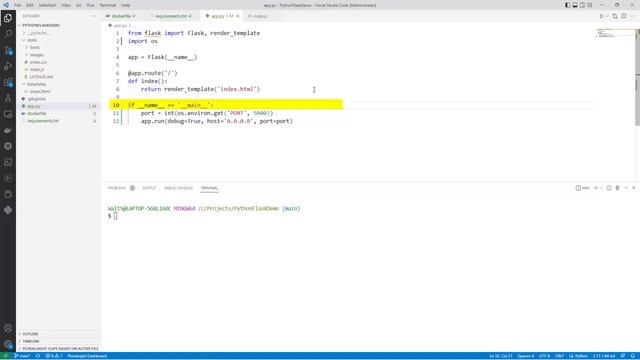Click the remote window indicator in status bar

[6, 356]
